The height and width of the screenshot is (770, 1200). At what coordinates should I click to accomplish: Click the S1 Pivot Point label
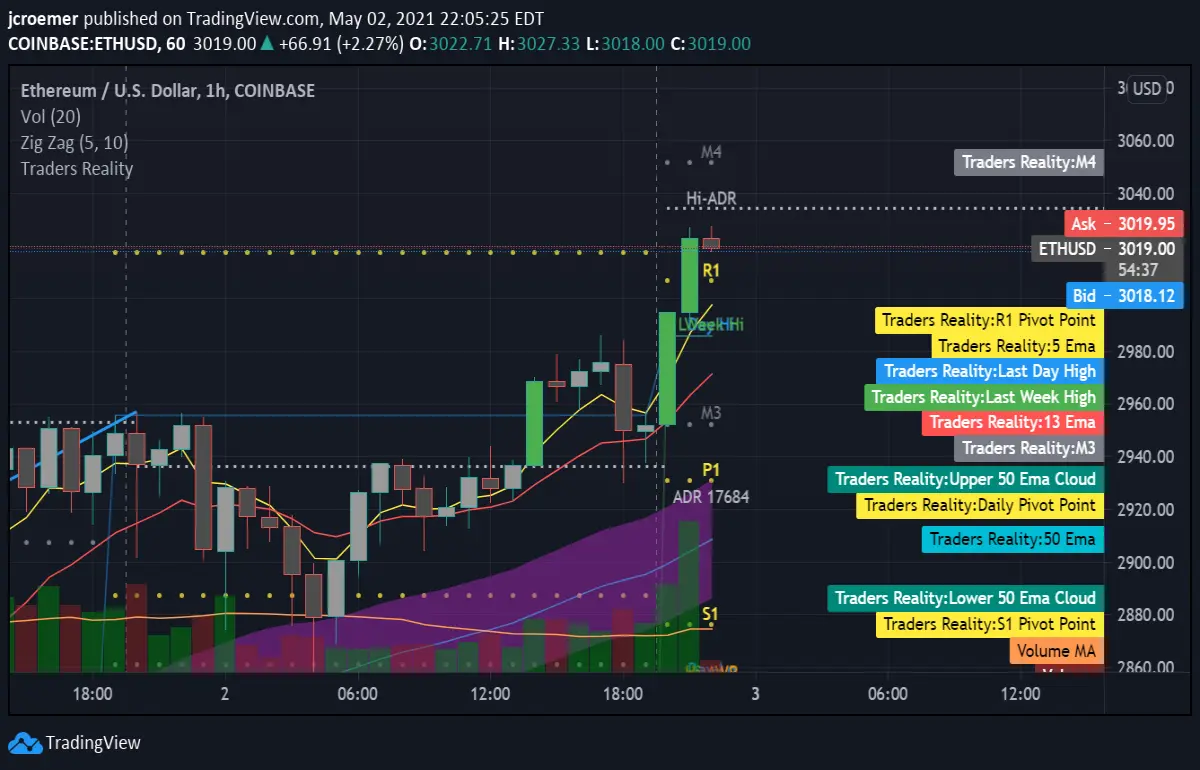pos(990,624)
